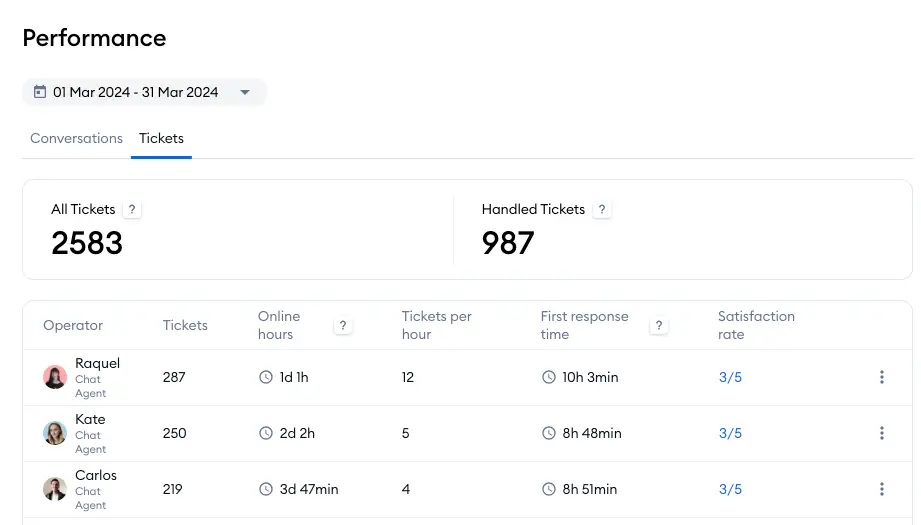This screenshot has height=525, width=921.
Task: Click the clock icon beside 10h 3min
Action: click(x=549, y=377)
